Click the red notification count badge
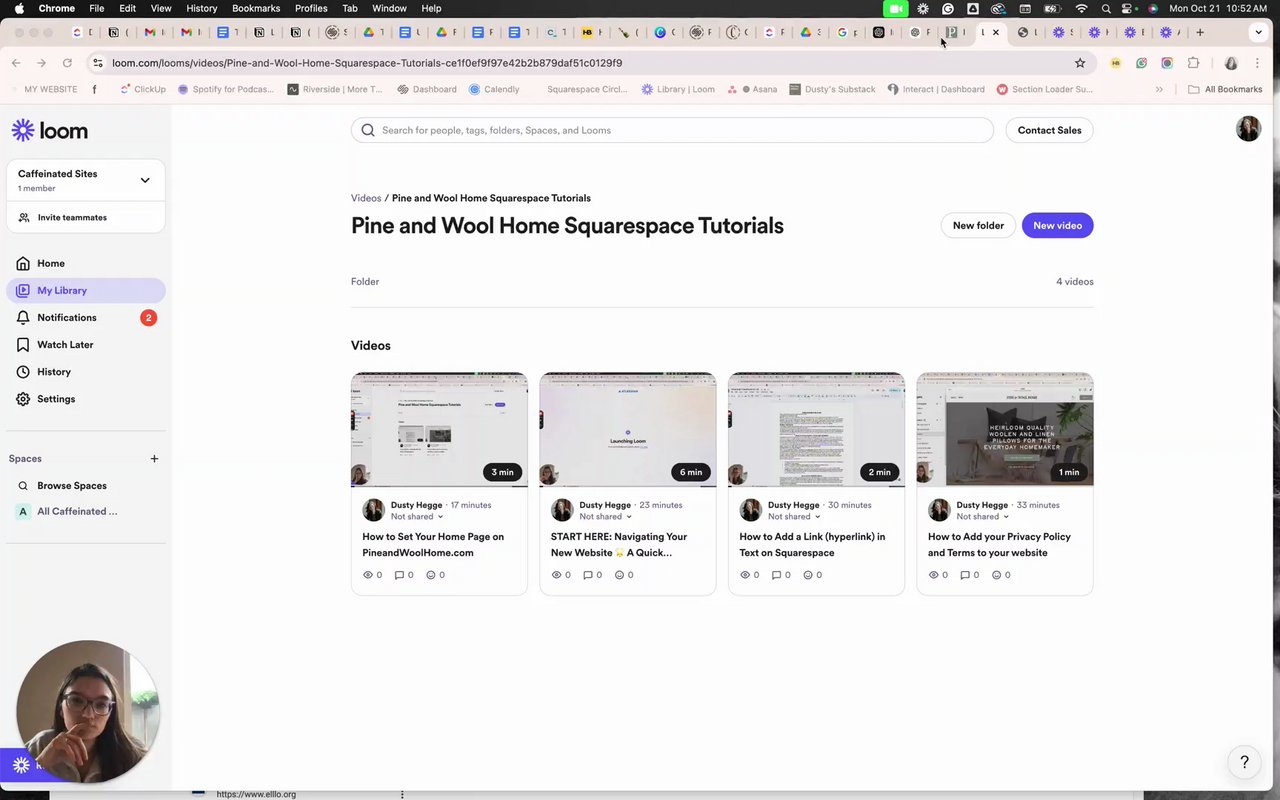Viewport: 1280px width, 800px height. pos(148,318)
